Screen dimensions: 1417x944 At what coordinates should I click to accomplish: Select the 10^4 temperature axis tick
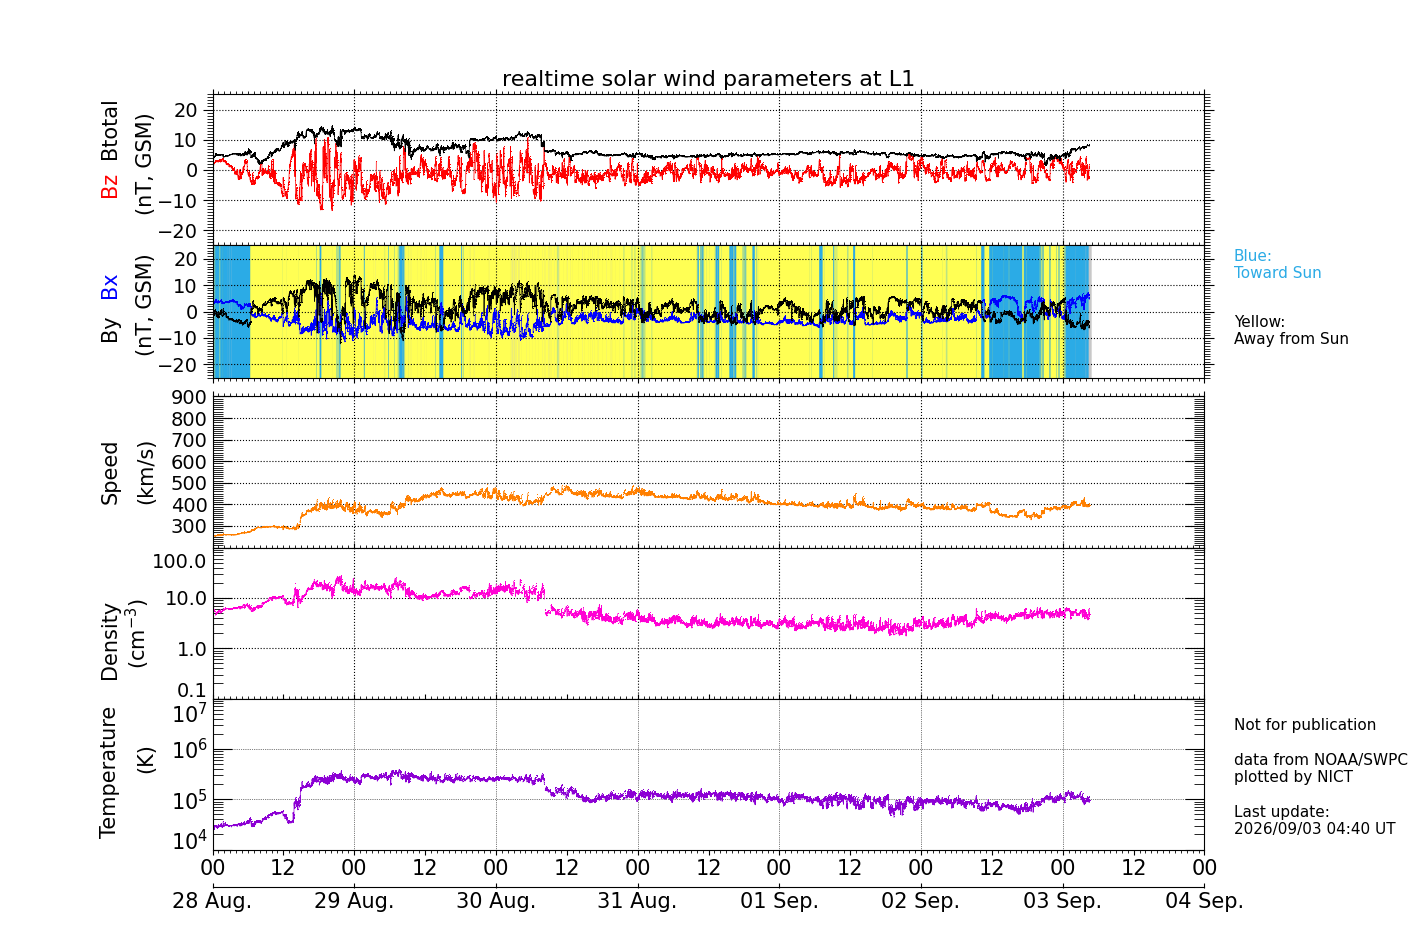190,839
